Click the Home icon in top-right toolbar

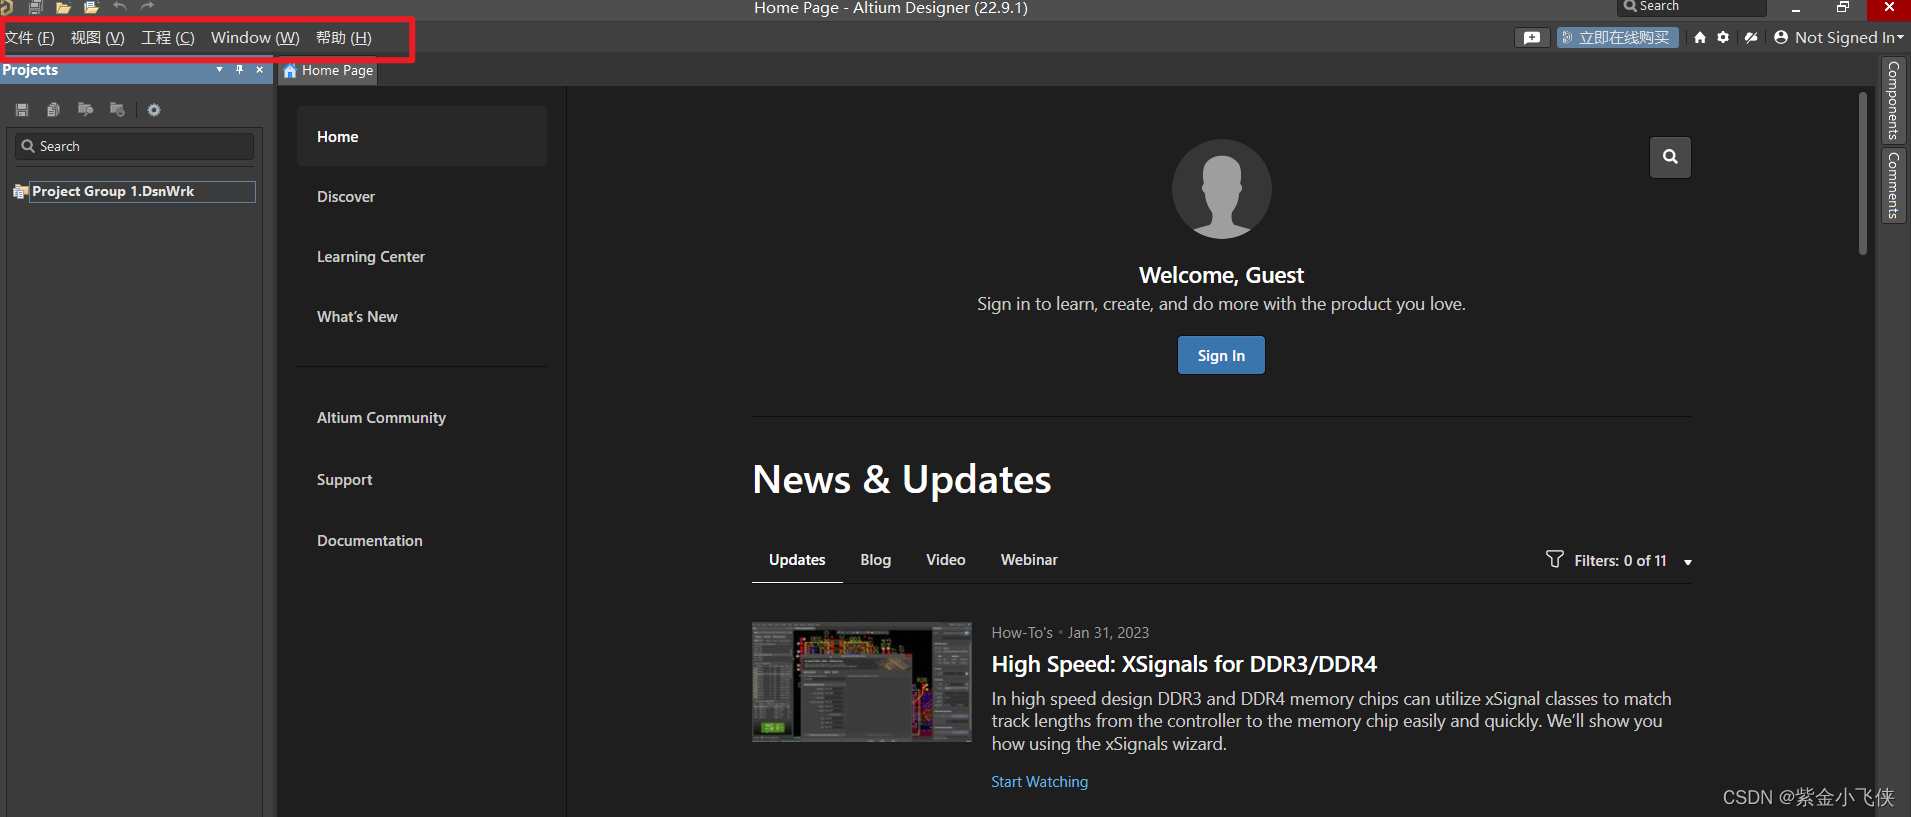(1699, 38)
